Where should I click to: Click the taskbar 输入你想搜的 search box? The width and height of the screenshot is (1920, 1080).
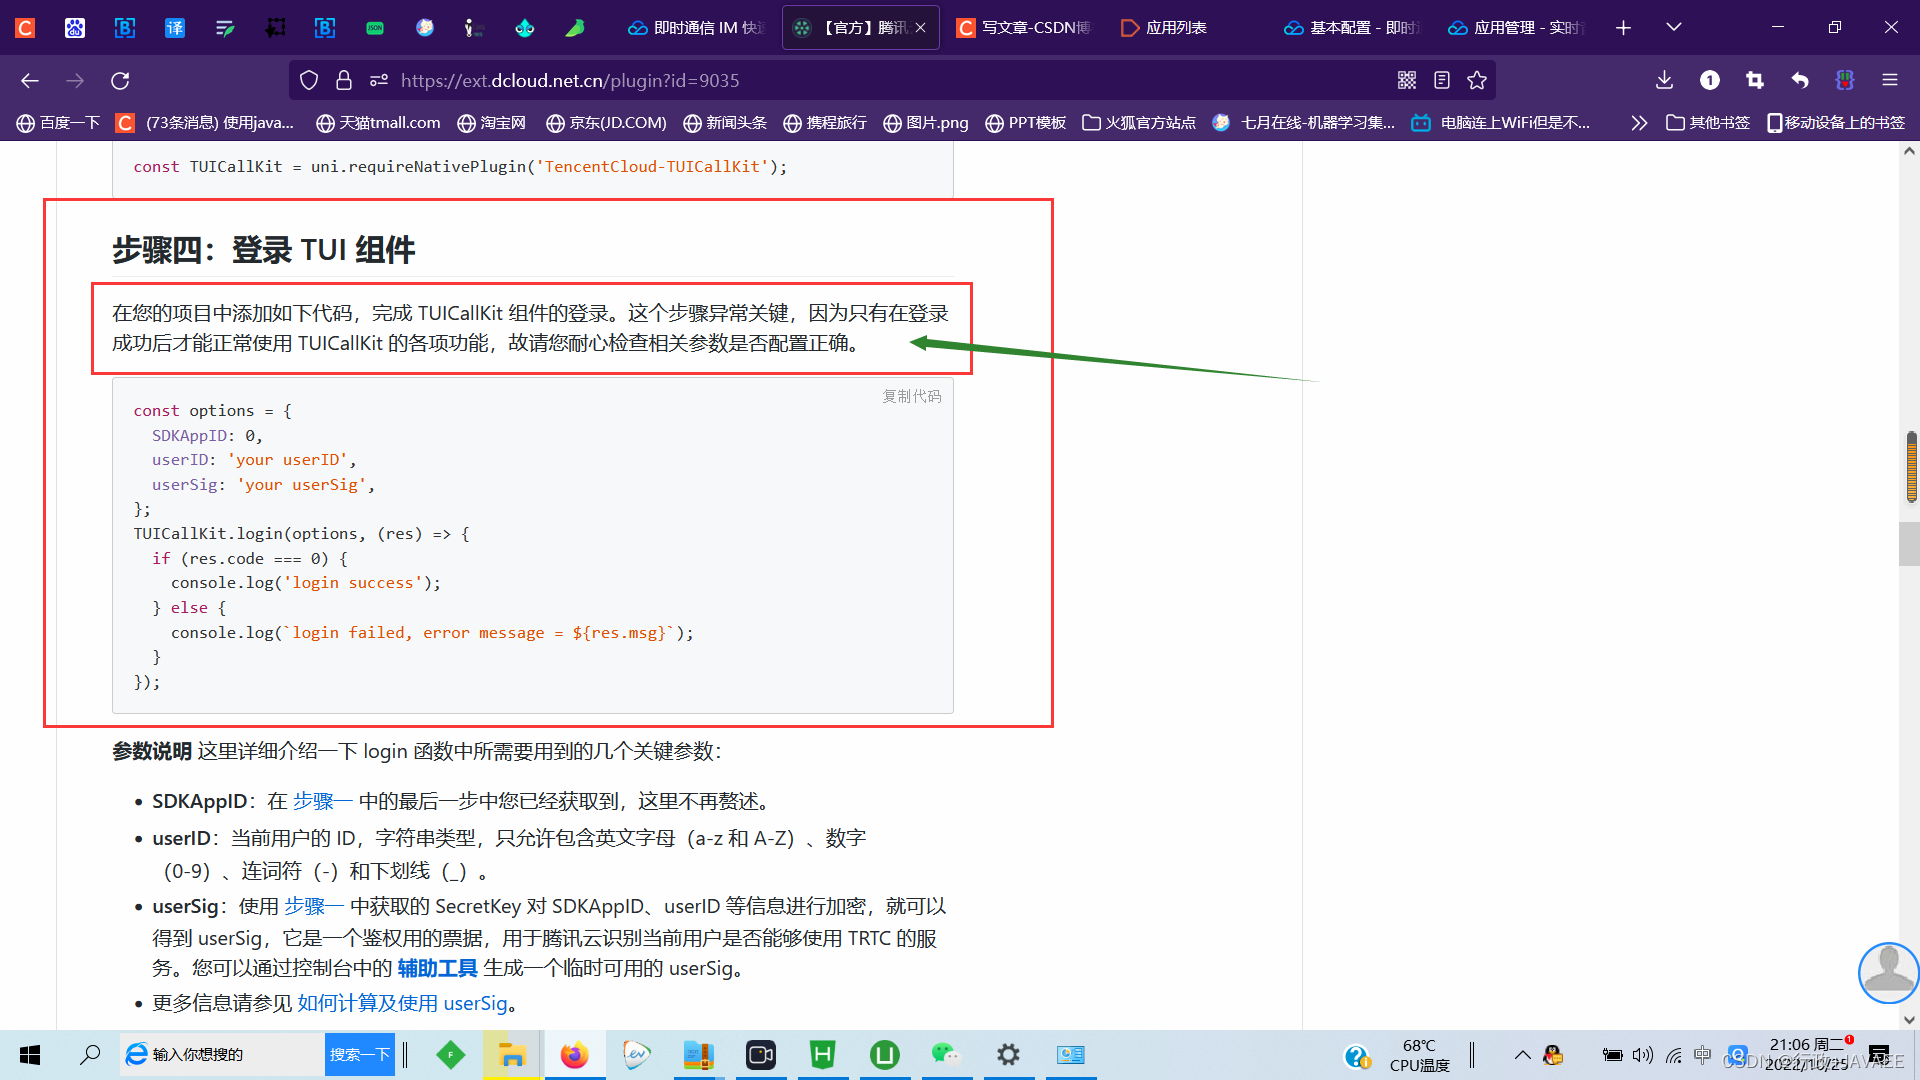(x=222, y=1055)
